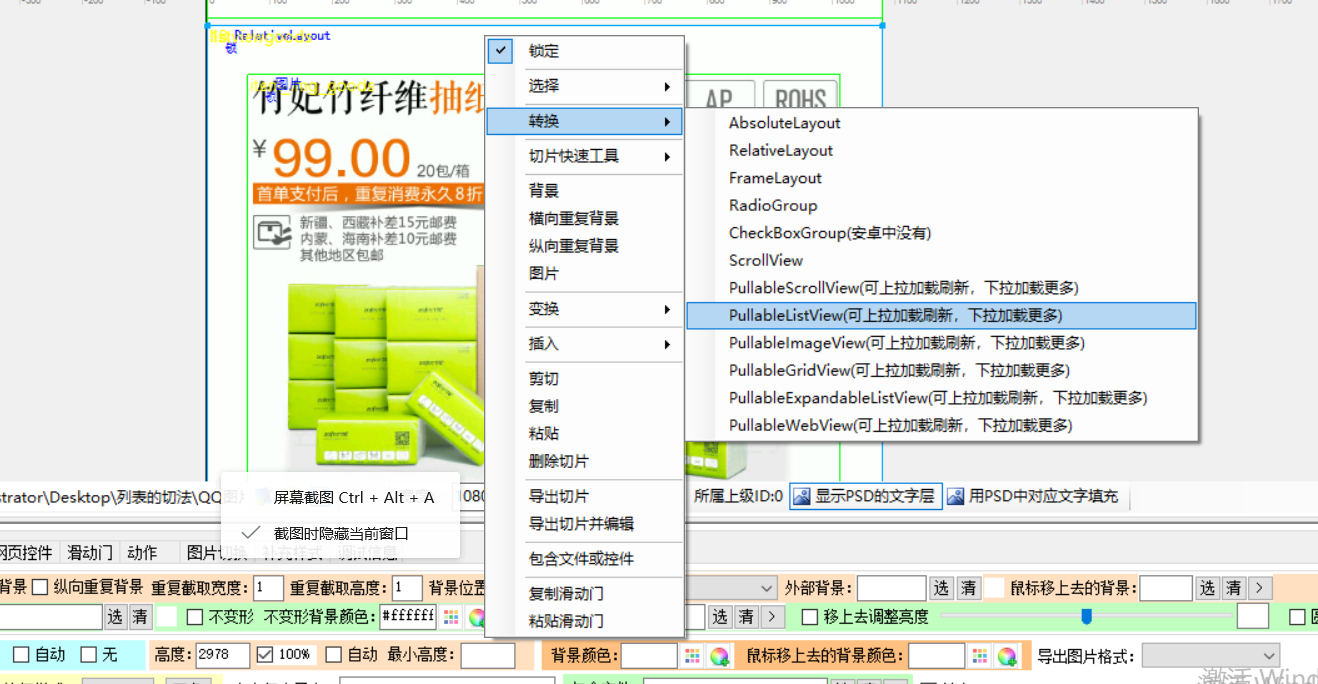Click the > button left of 移上去调整亮度
Screen dimensions: 1318x684
pos(772,617)
